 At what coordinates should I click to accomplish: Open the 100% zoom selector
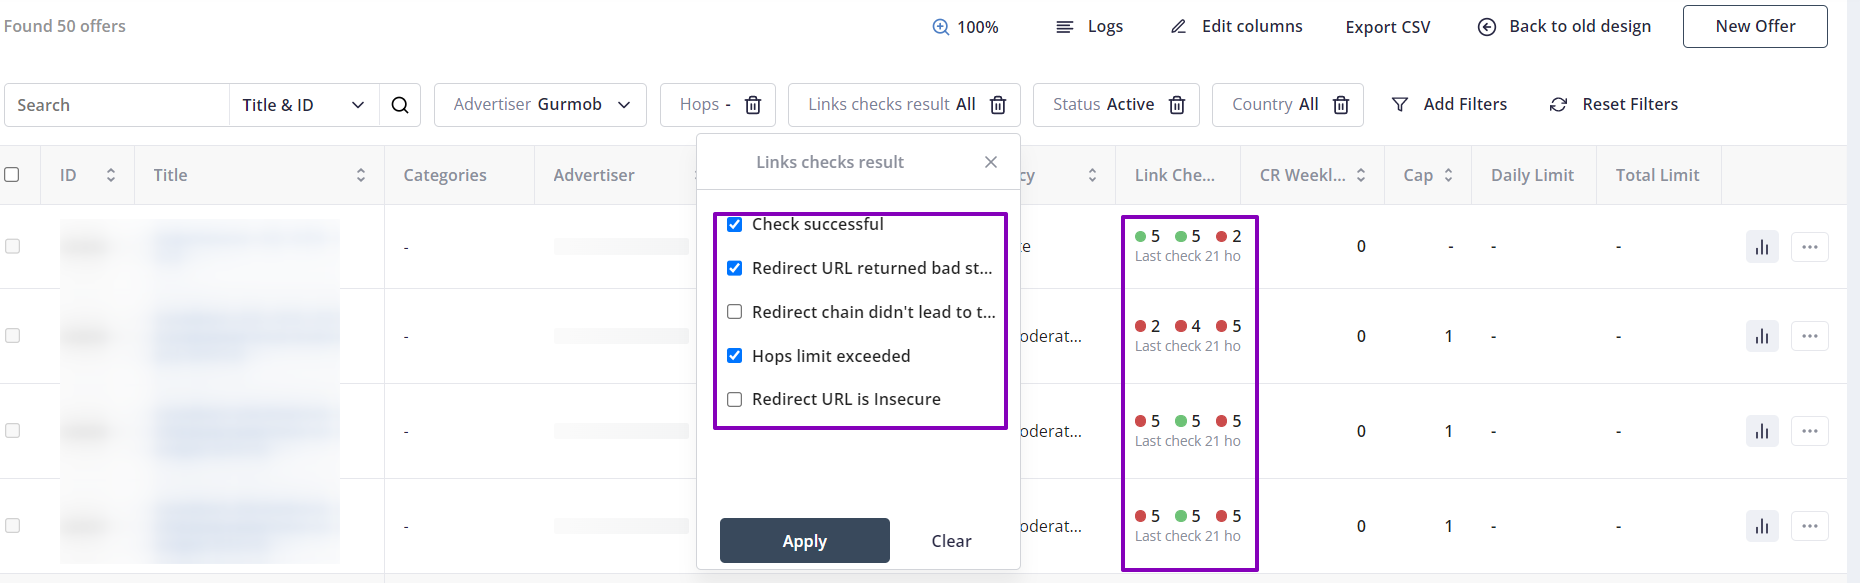coord(965,27)
